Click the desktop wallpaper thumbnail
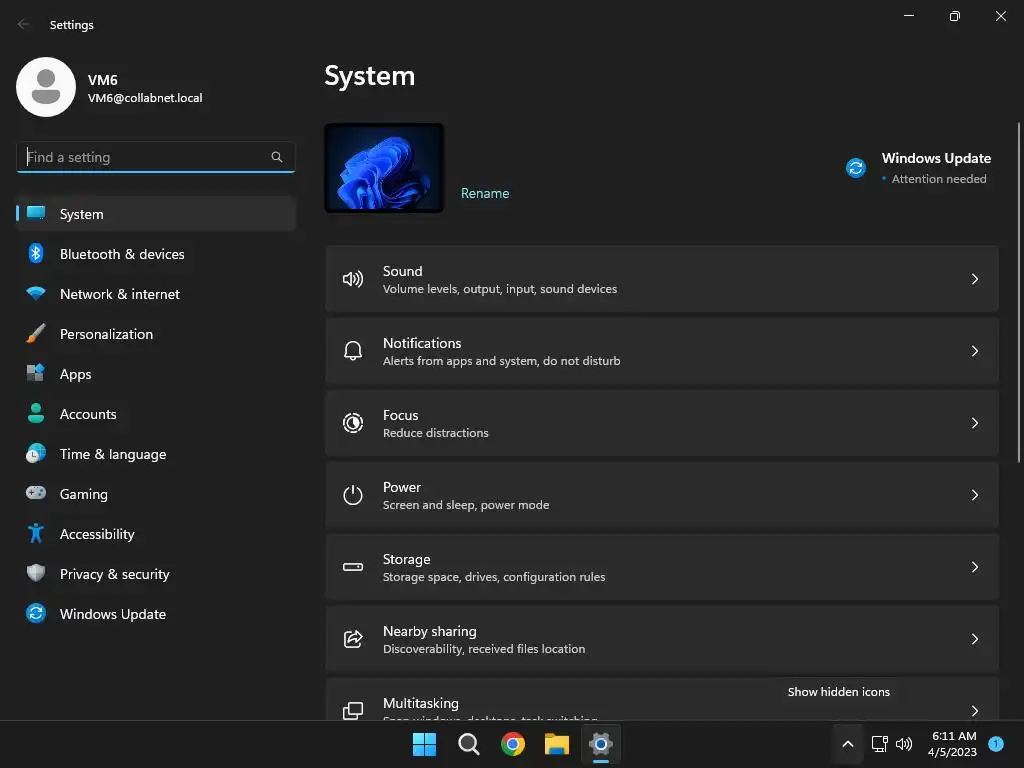This screenshot has height=768, width=1024. click(384, 168)
